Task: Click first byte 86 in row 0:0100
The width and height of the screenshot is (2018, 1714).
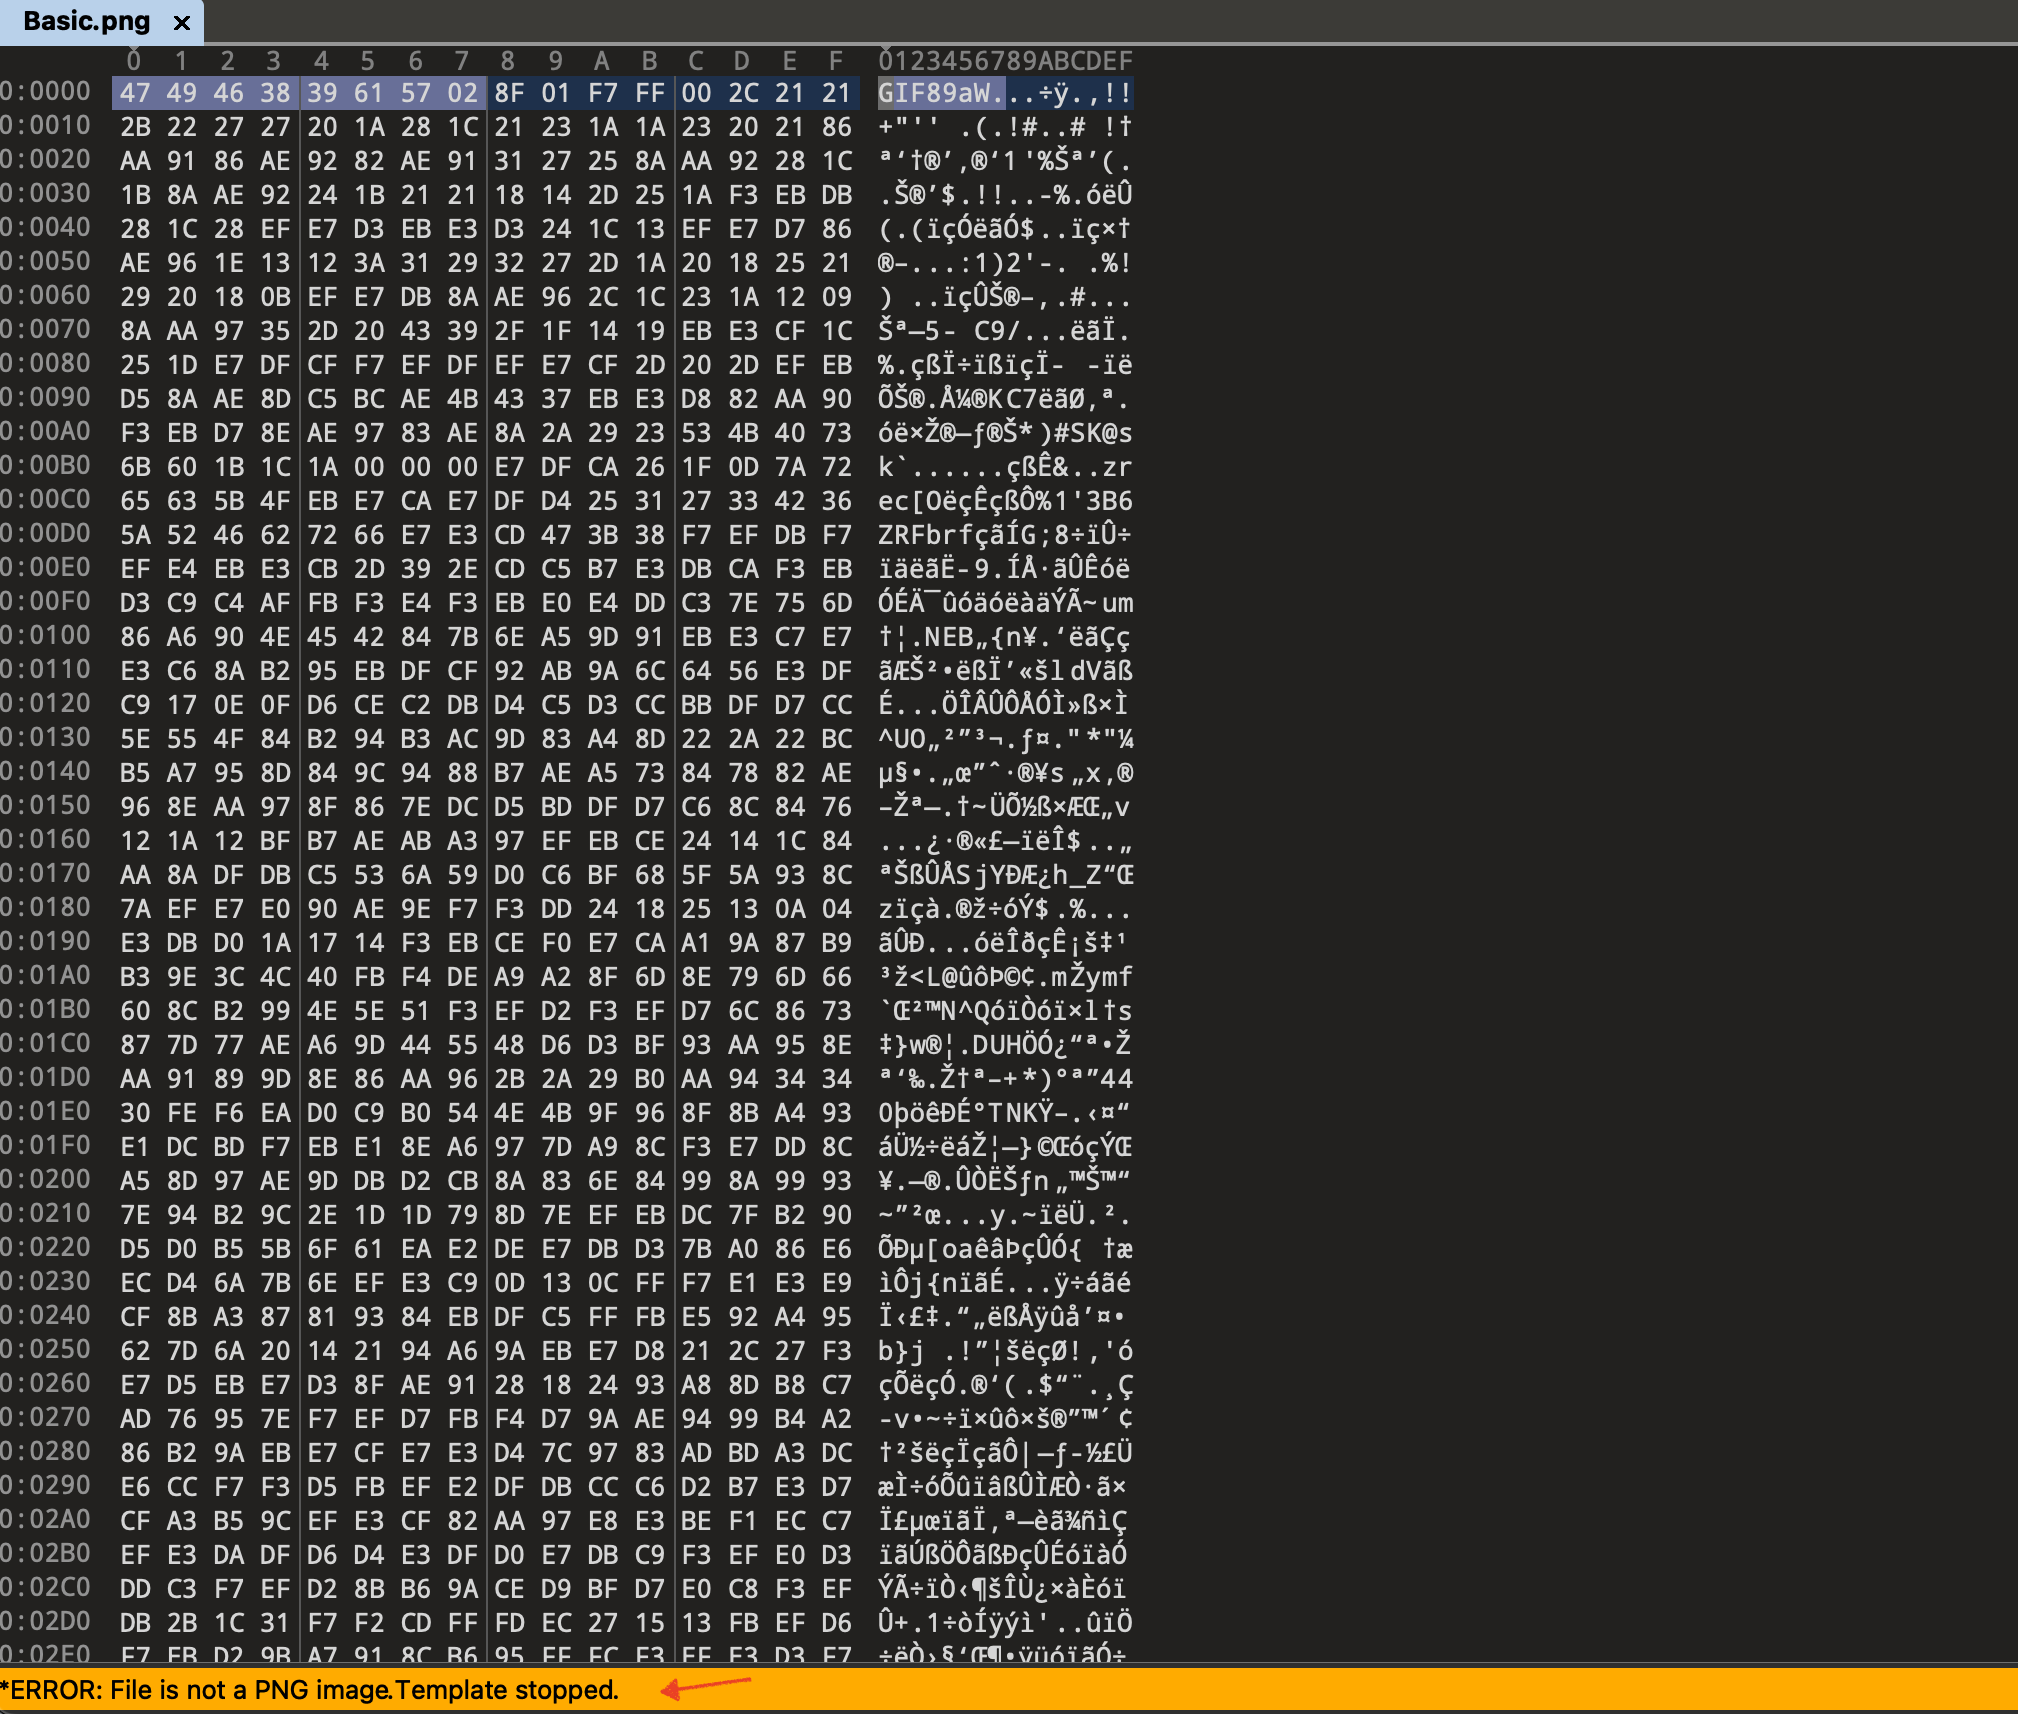Action: coord(135,637)
